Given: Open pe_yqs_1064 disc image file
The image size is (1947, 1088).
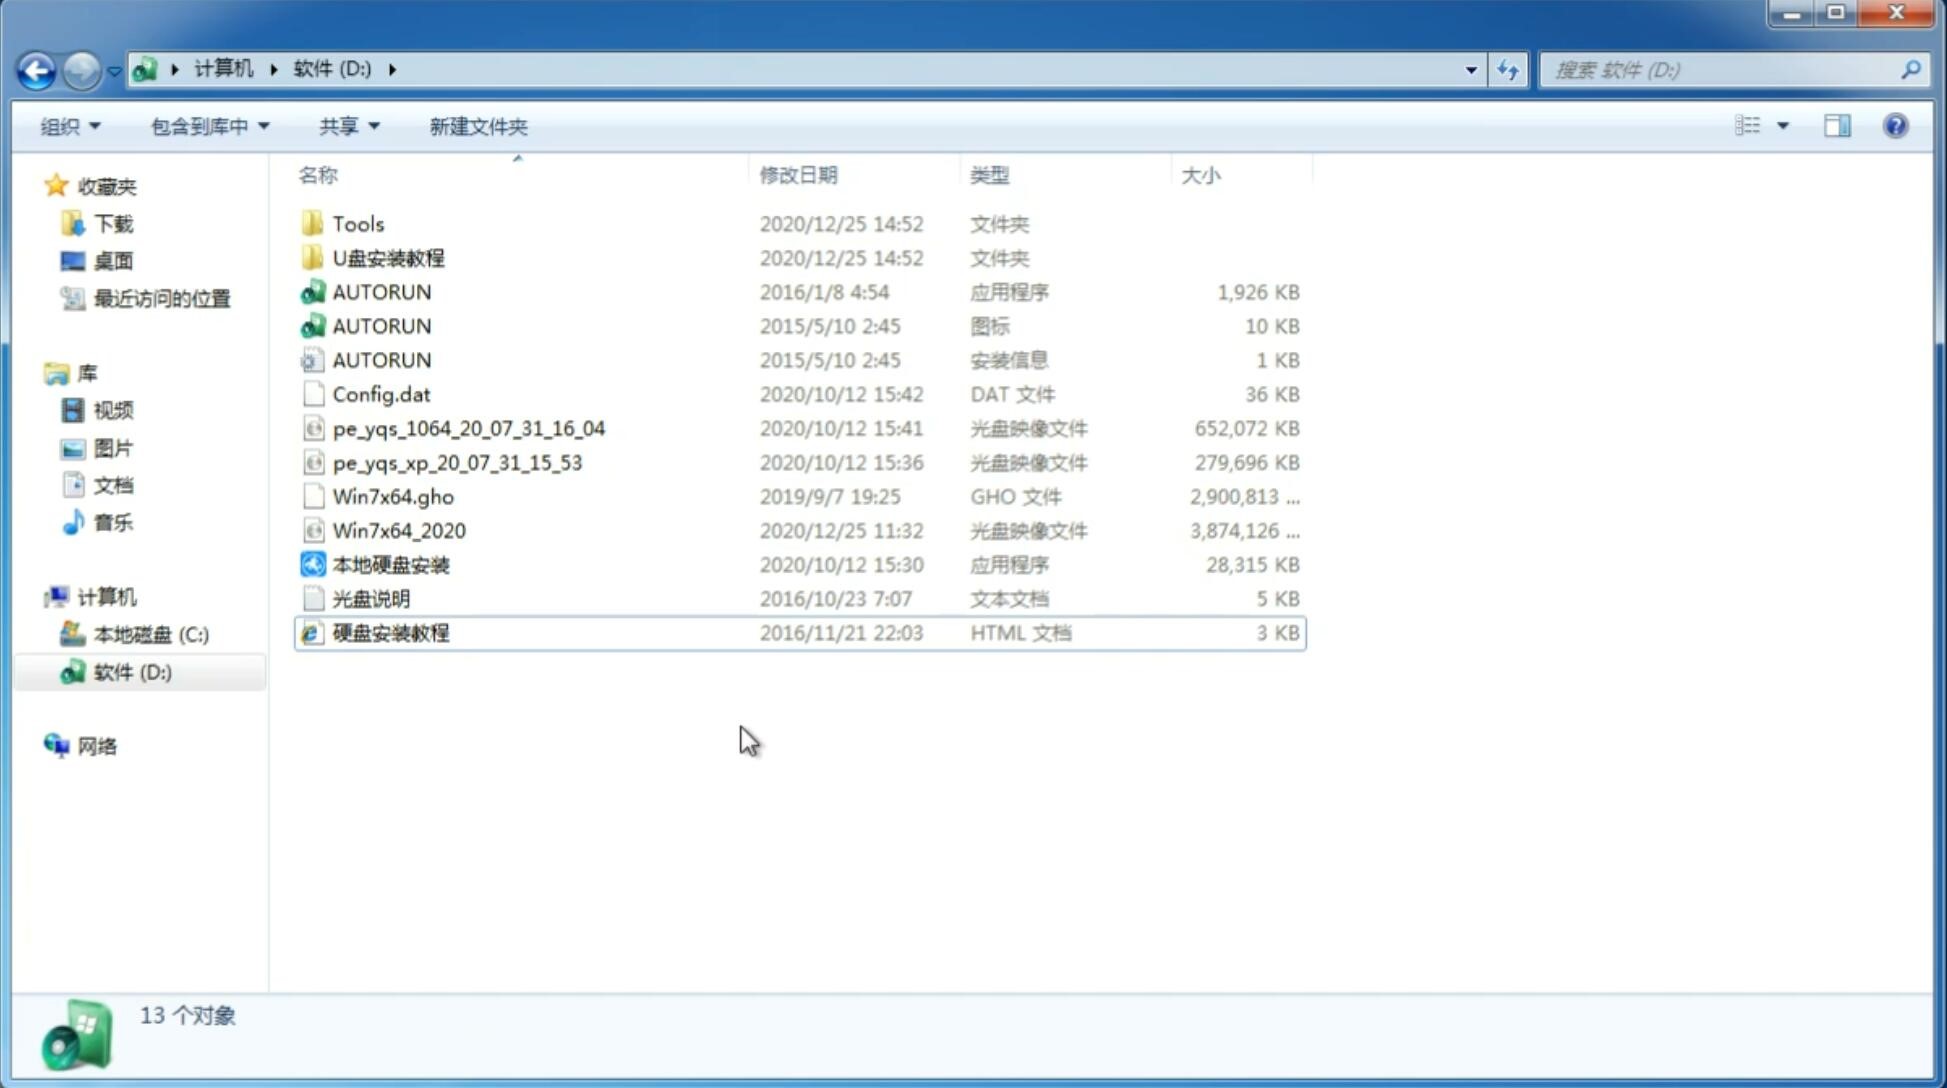Looking at the screenshot, I should [x=468, y=428].
